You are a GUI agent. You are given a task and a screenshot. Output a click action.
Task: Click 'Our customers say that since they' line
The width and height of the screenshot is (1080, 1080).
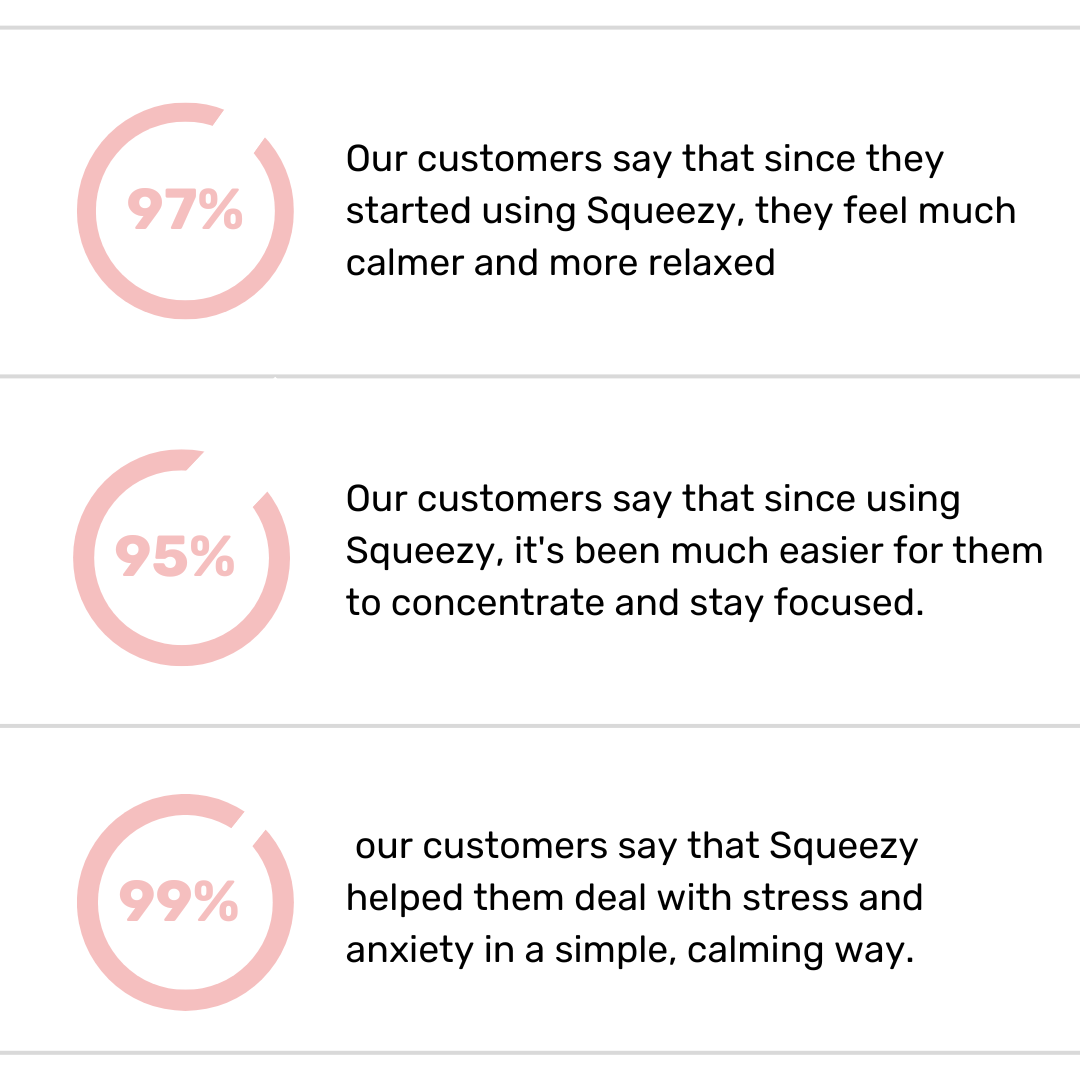[645, 159]
